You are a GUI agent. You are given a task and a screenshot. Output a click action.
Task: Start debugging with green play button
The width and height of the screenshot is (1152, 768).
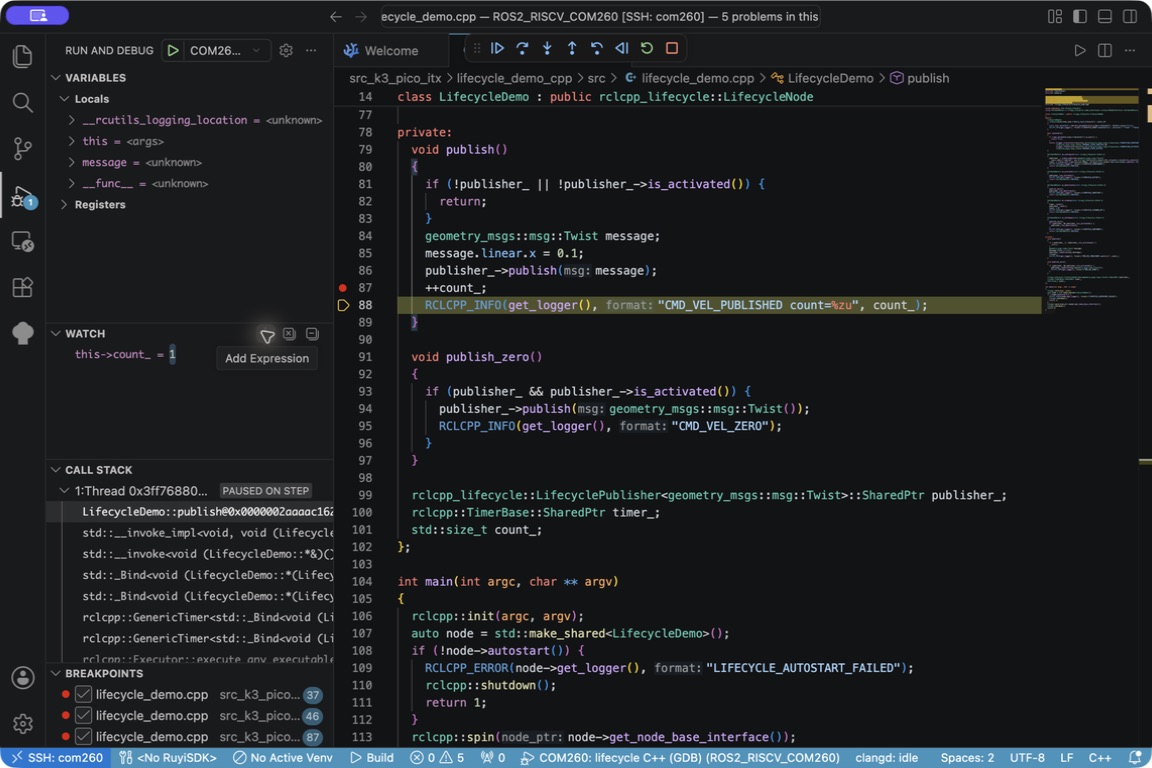click(x=173, y=51)
